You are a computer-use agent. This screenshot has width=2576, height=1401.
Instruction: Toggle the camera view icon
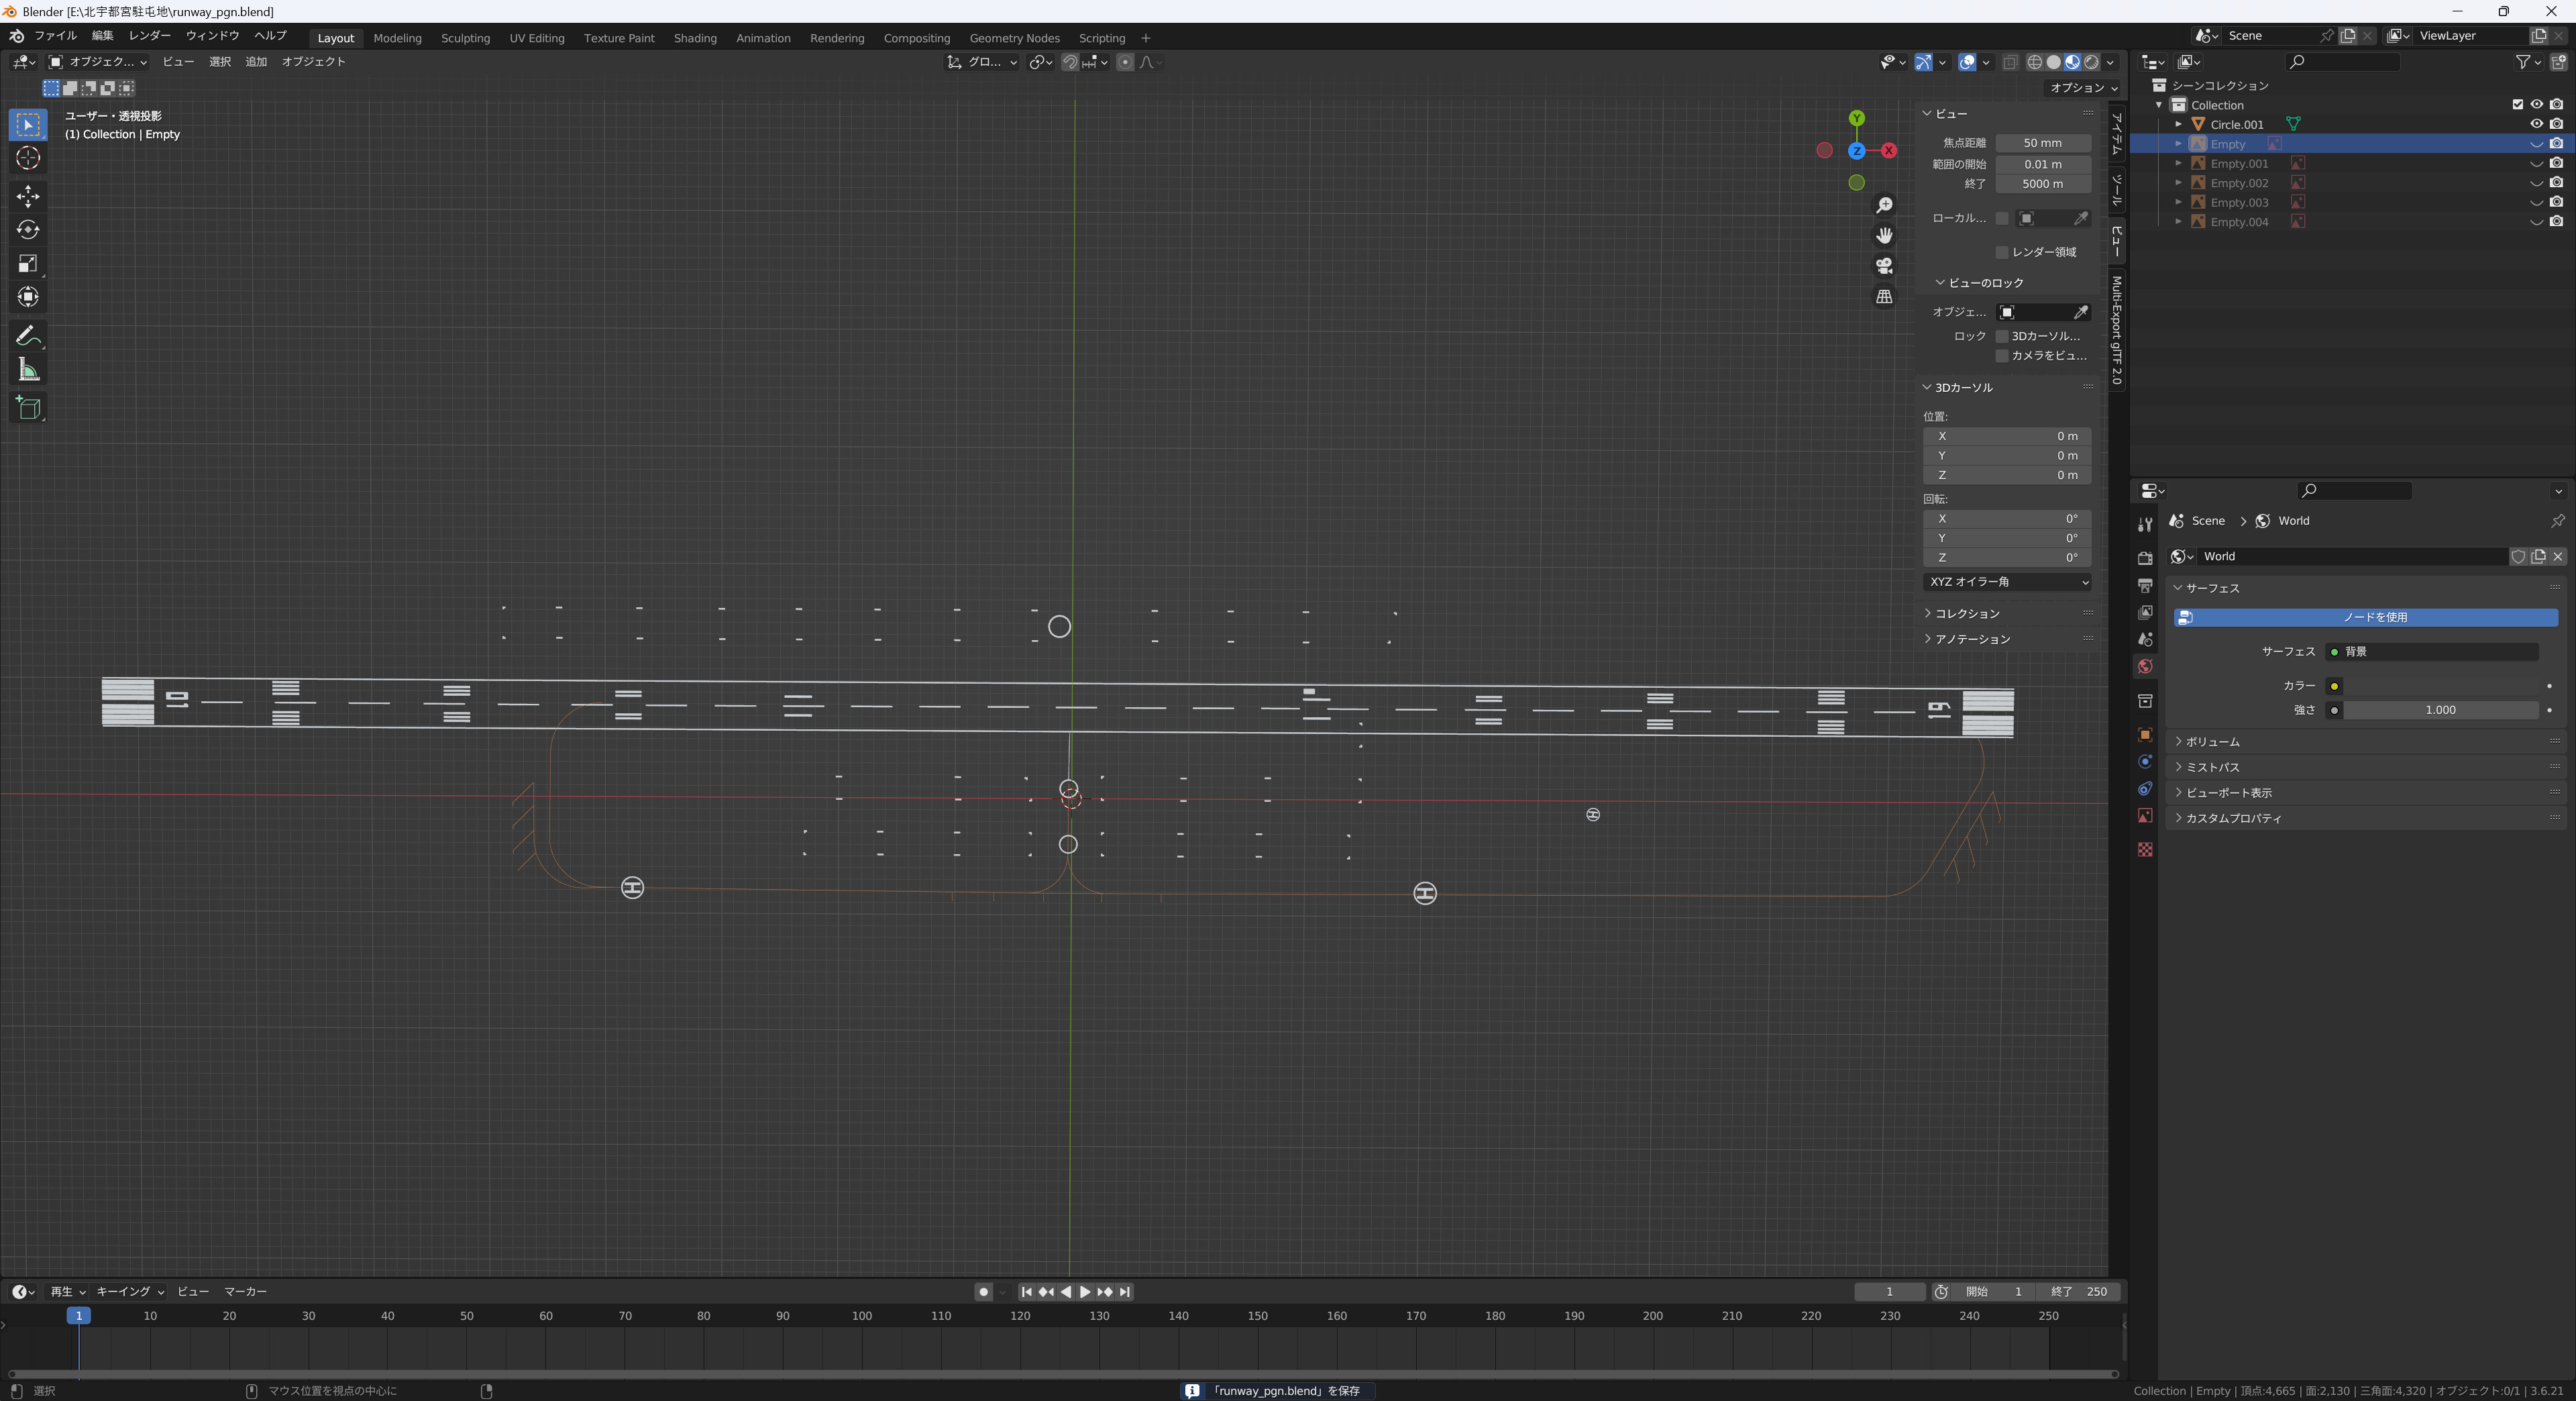tap(1884, 266)
